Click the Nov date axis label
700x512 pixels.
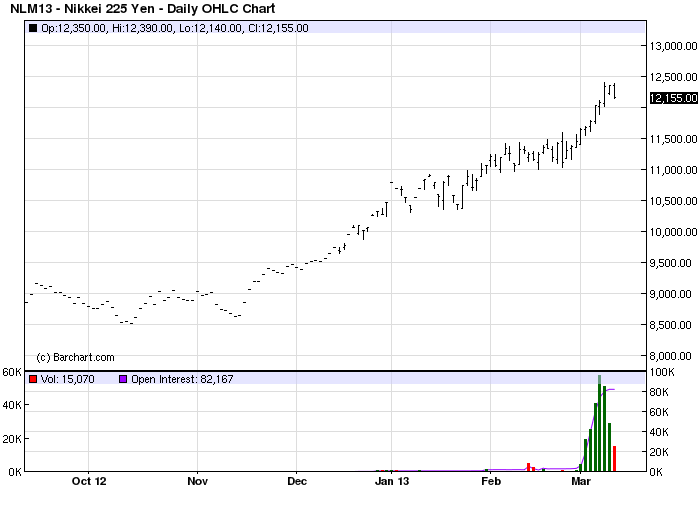[197, 481]
